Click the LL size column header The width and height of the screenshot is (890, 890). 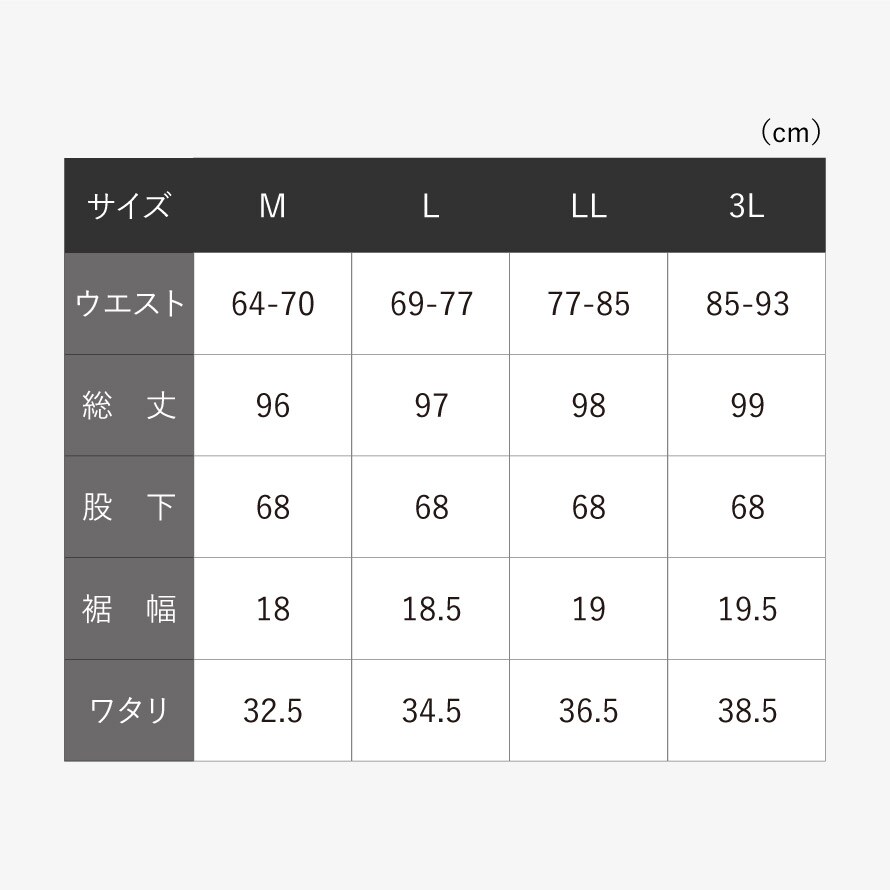589,206
